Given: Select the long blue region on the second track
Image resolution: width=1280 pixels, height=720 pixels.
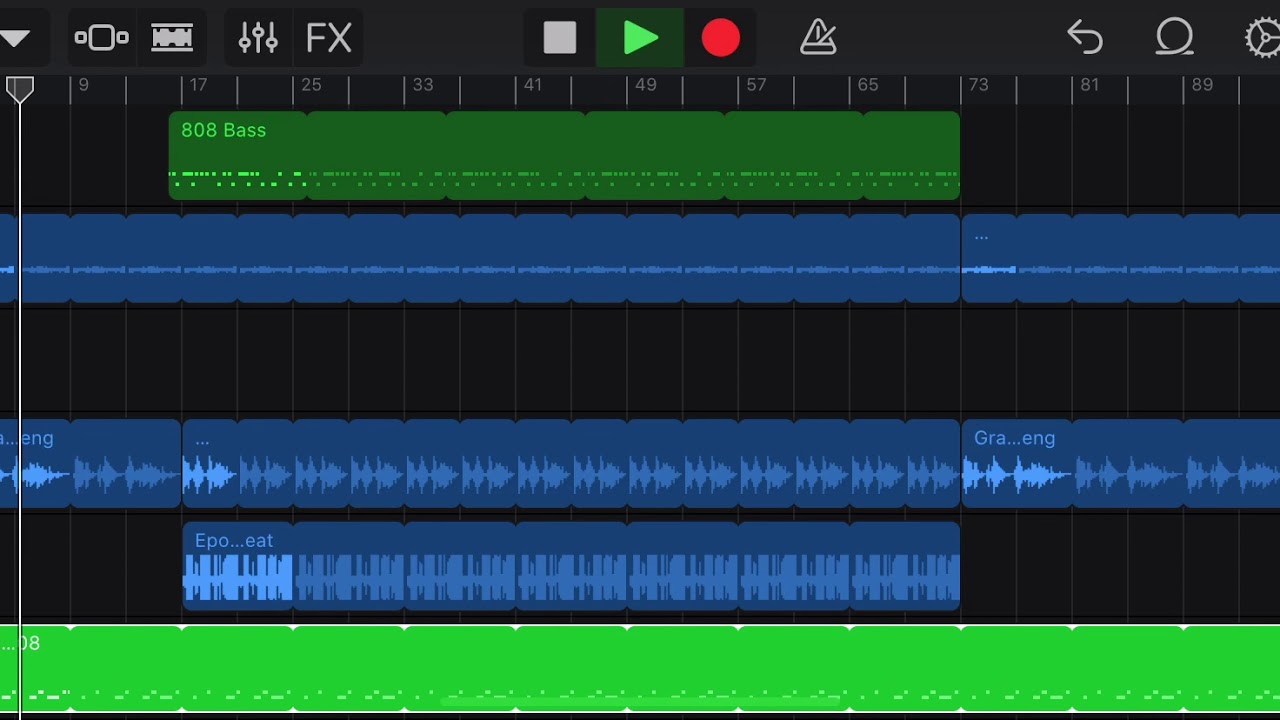Looking at the screenshot, I should click(480, 258).
